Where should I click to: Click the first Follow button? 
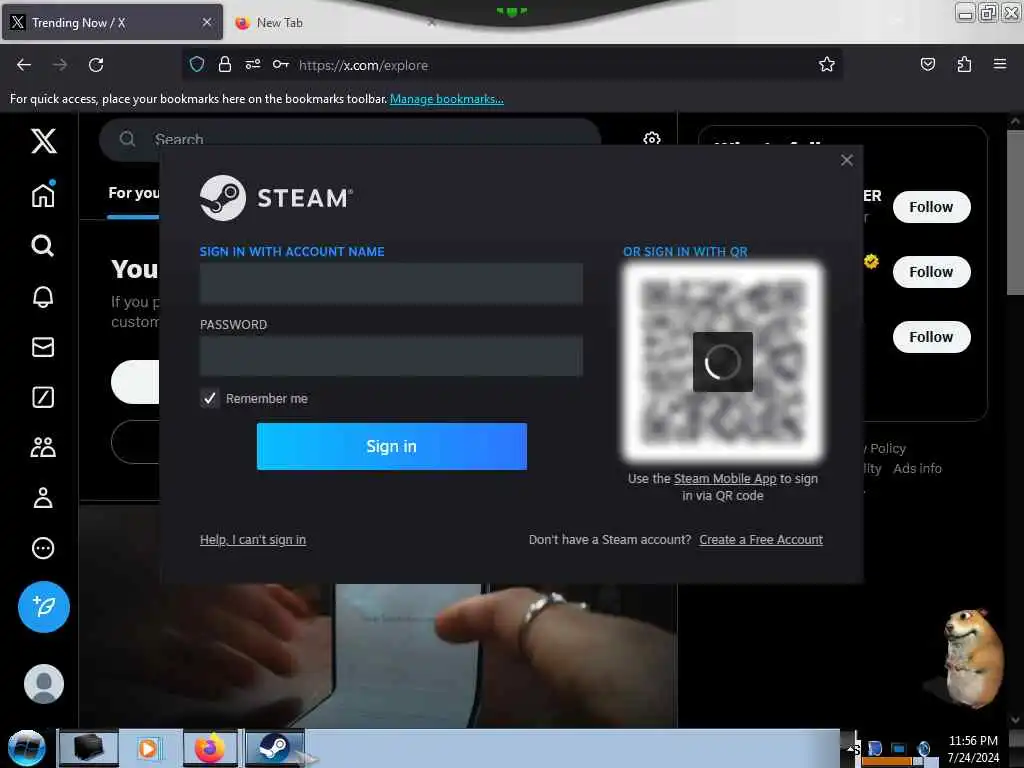click(x=931, y=207)
